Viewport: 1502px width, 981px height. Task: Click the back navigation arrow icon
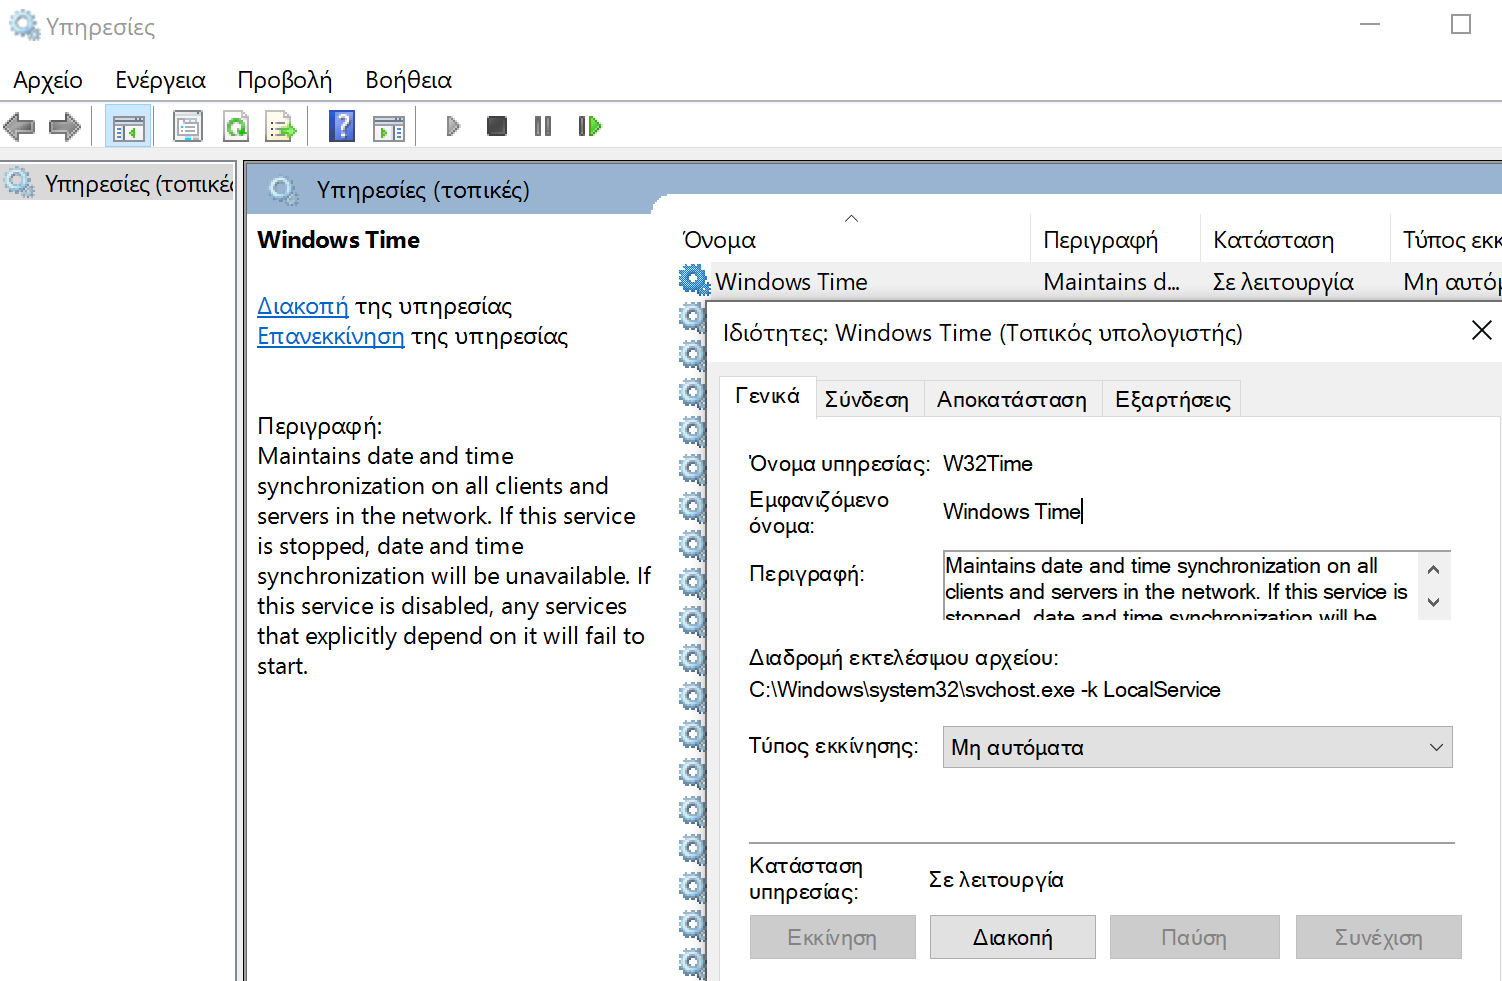tap(19, 125)
